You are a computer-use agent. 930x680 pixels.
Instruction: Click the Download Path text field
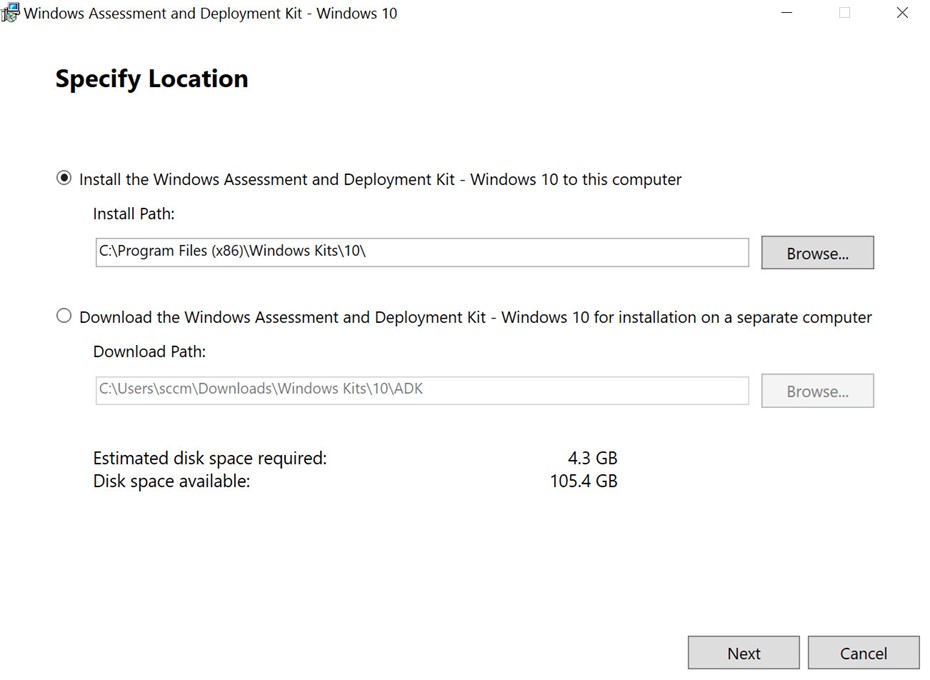pos(422,390)
